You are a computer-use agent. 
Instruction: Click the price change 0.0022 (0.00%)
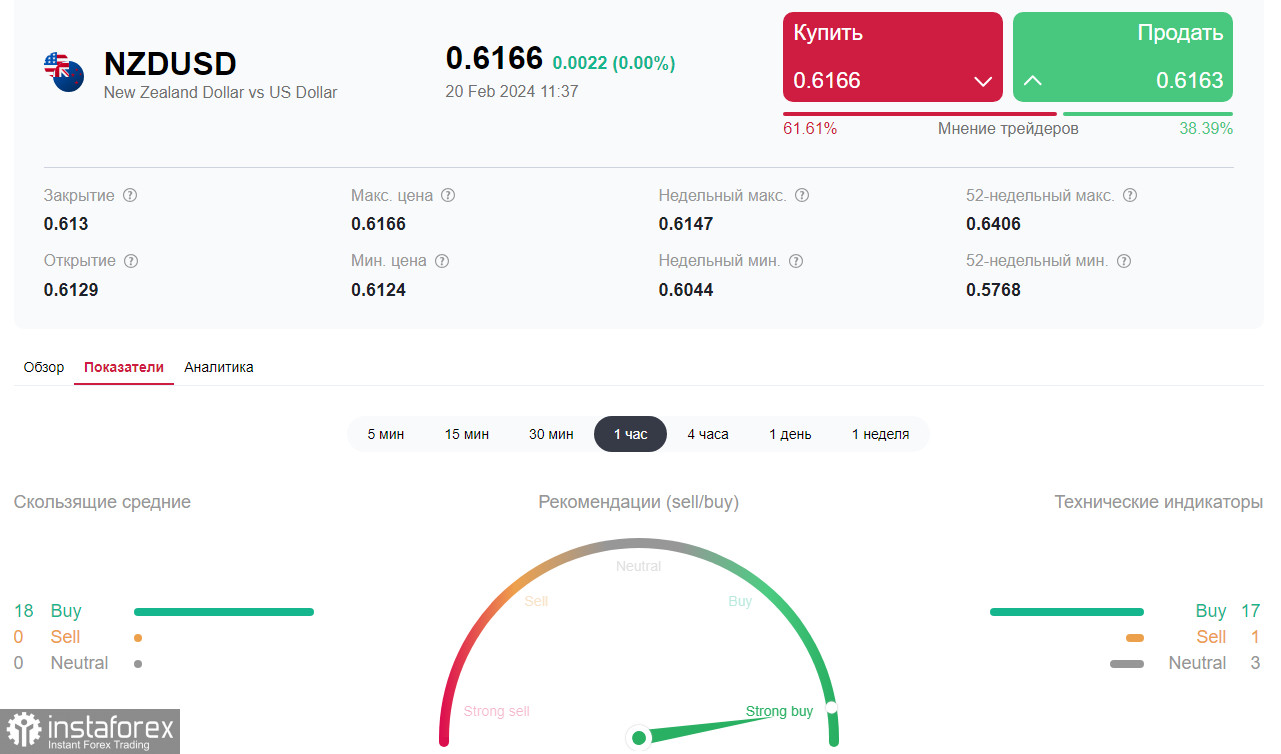tap(613, 63)
